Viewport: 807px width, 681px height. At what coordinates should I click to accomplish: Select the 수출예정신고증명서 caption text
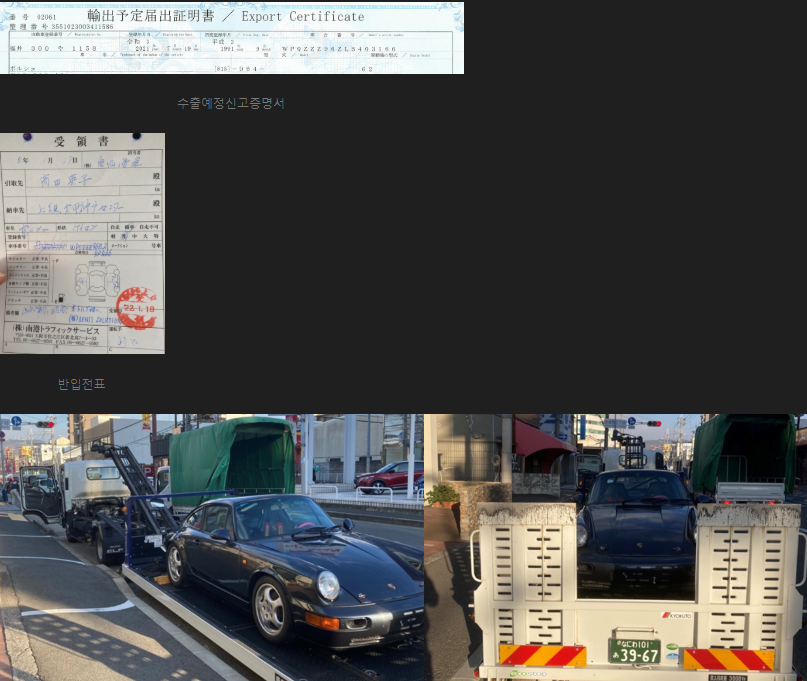pyautogui.click(x=231, y=103)
